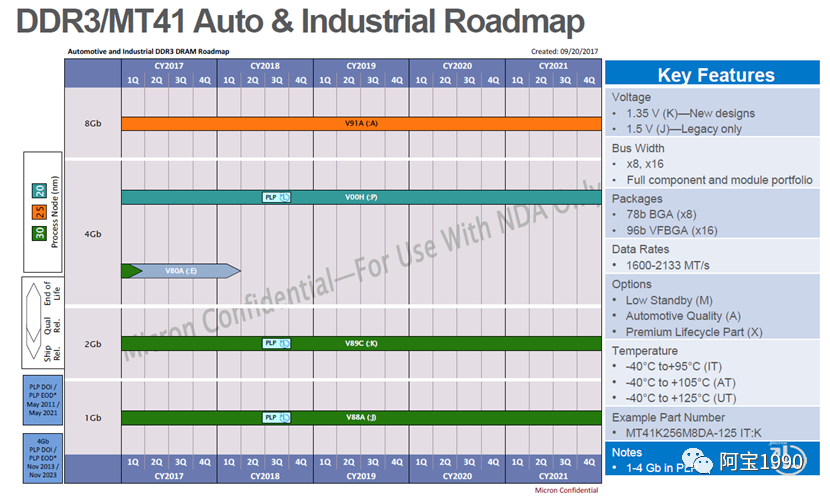This screenshot has width=830, height=498.
Task: Select the Notes heading
Action: click(x=627, y=453)
